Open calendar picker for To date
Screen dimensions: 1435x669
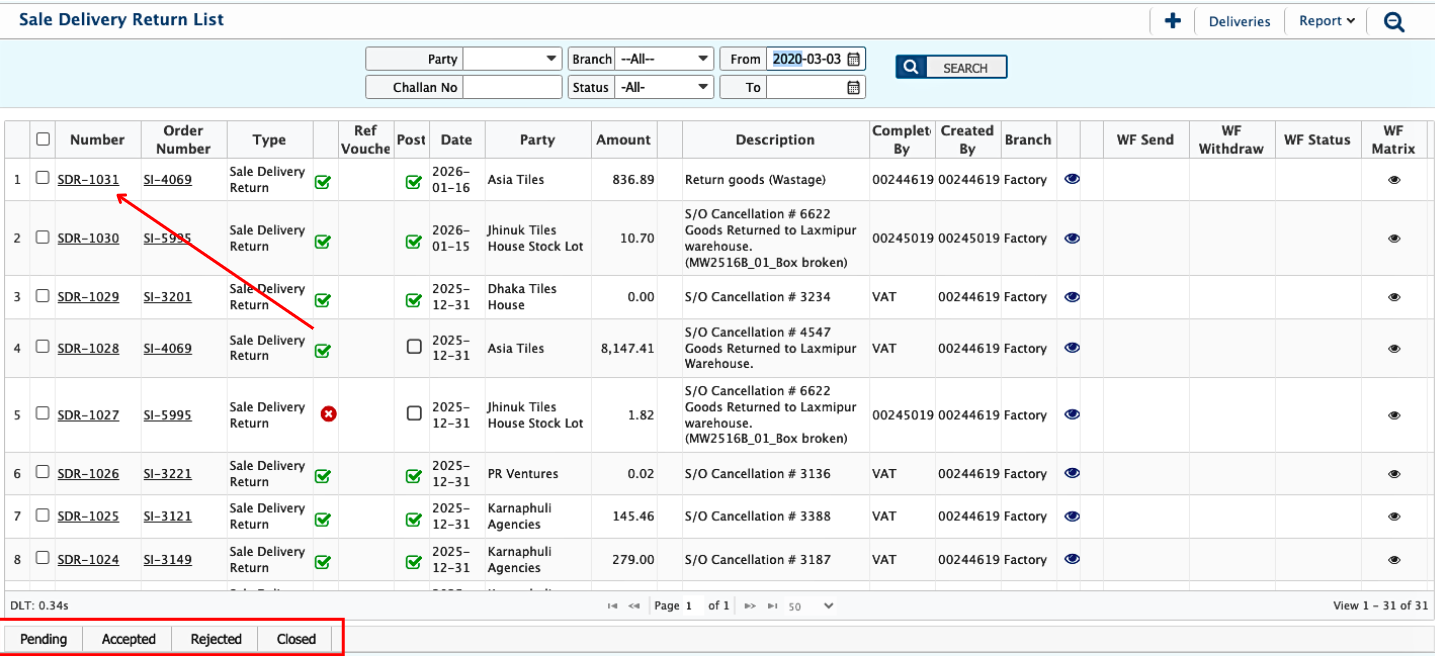(853, 88)
